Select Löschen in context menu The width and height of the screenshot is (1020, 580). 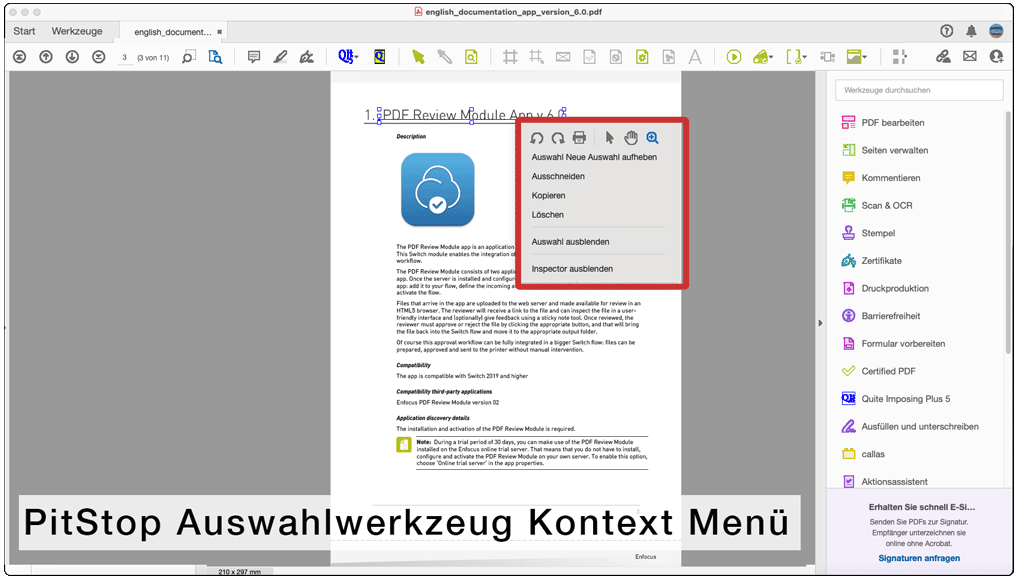coord(548,215)
